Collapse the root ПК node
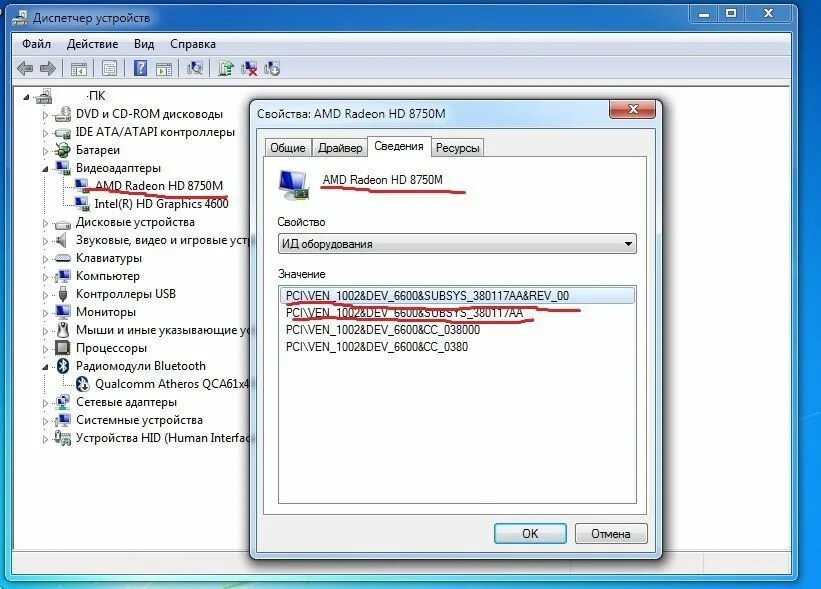821x589 pixels. [x=26, y=97]
